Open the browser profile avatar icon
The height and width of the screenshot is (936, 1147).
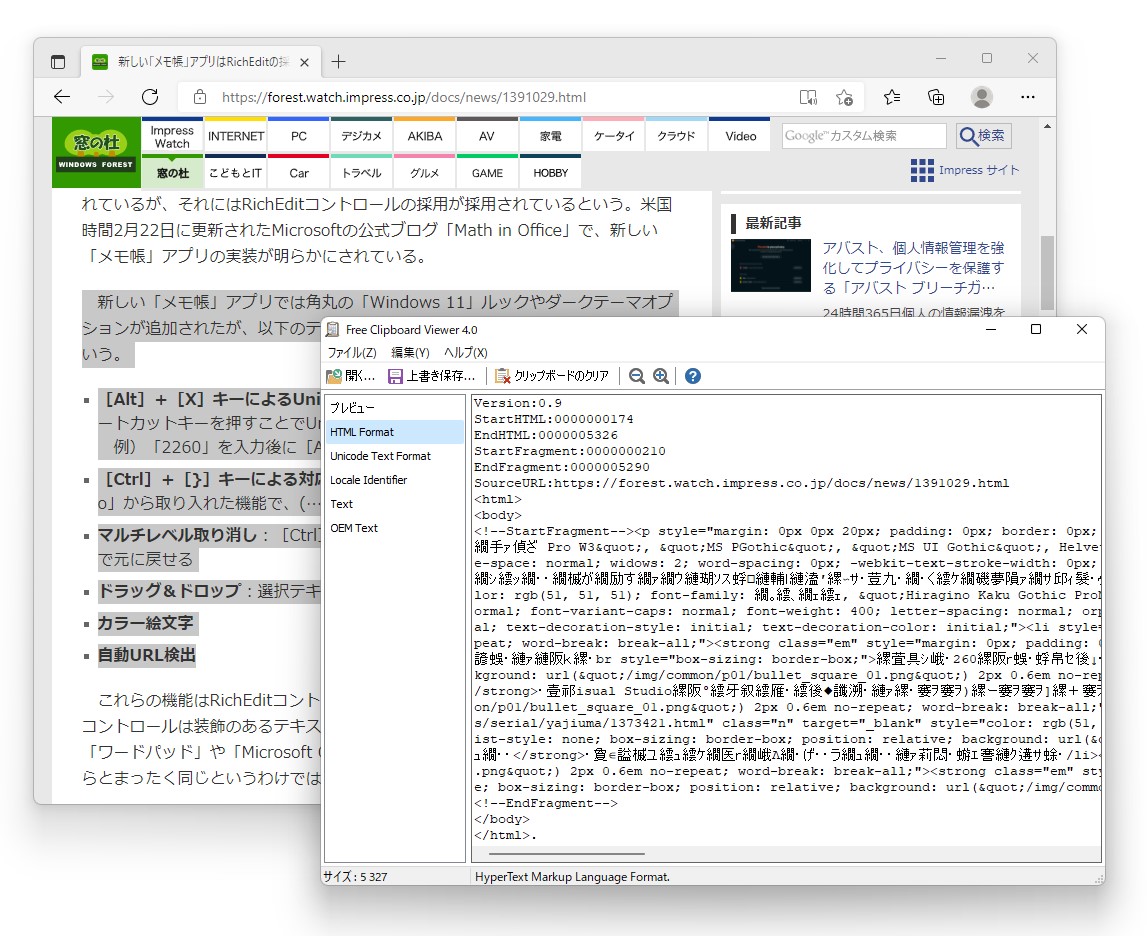pos(981,97)
